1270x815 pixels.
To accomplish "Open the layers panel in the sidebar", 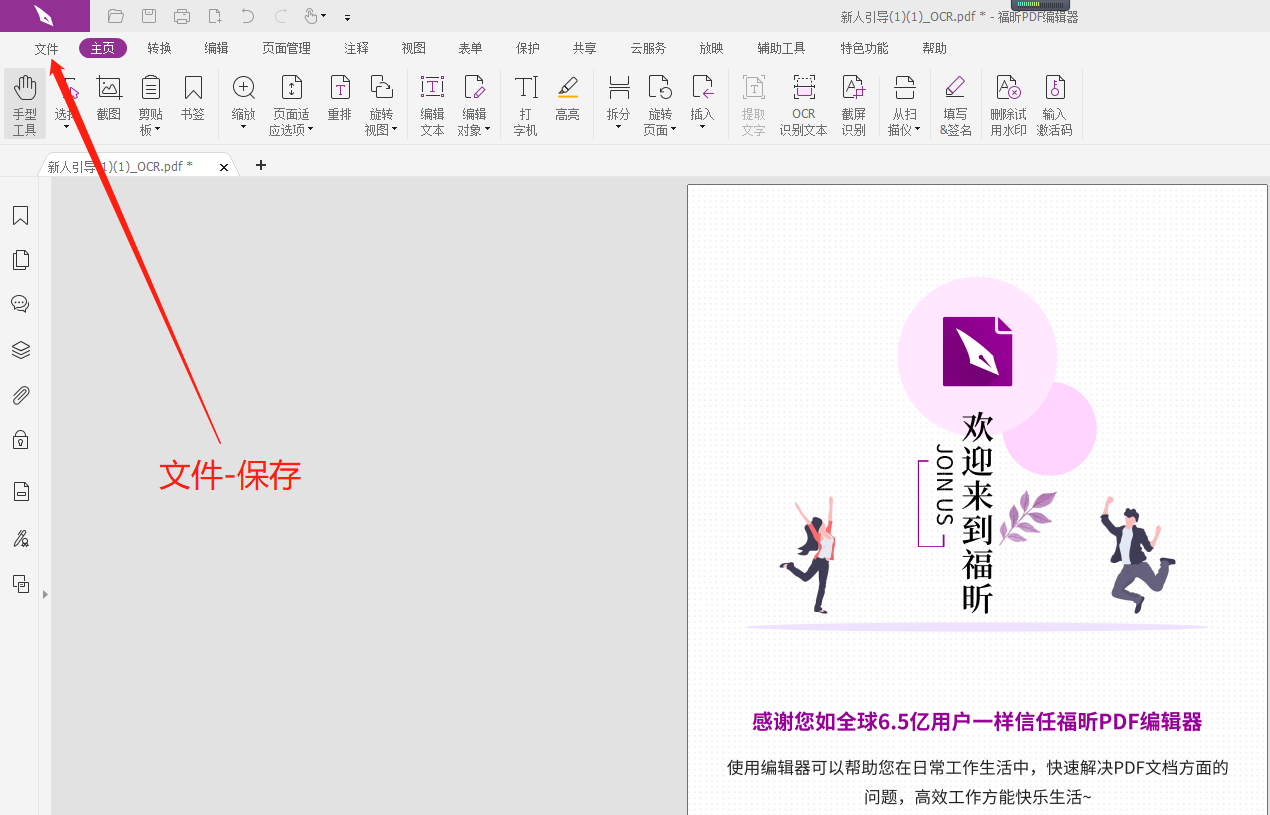I will click(20, 349).
